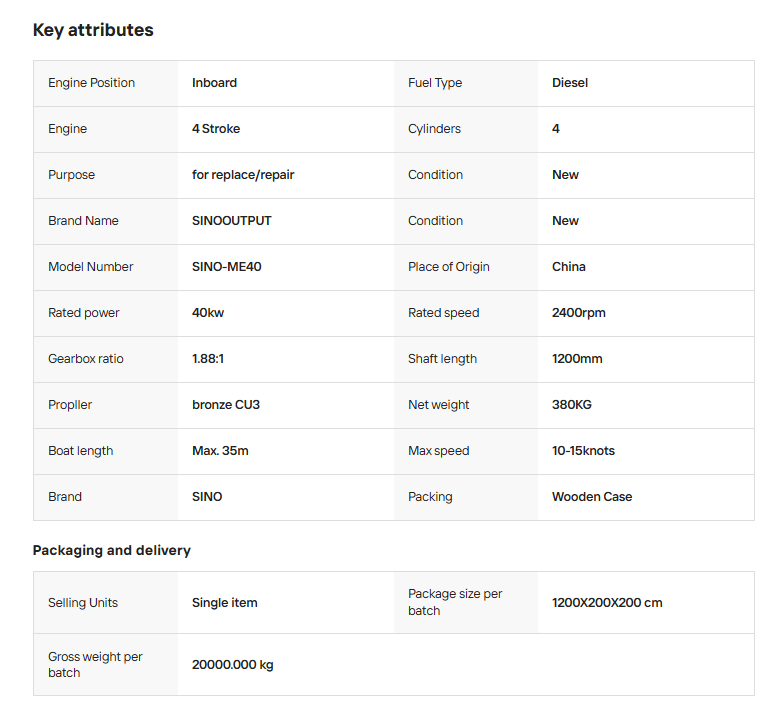This screenshot has height=706, width=770.
Task: Select the for replace/repair purpose value
Action: (x=243, y=175)
